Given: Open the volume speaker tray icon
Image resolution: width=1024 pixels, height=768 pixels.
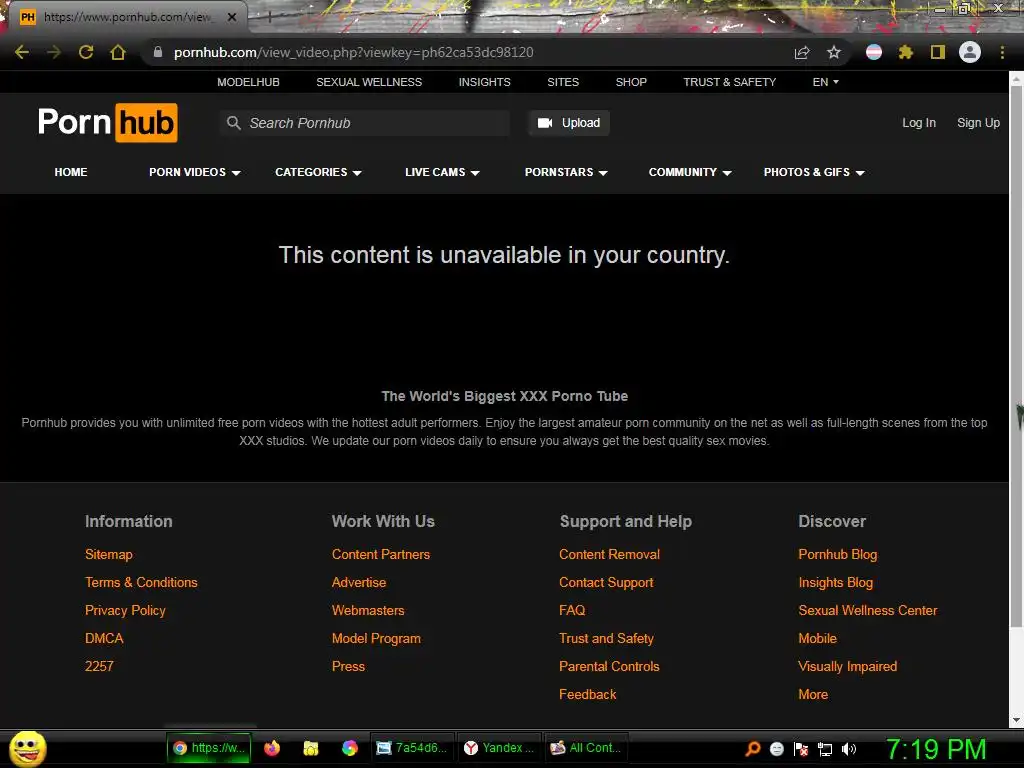Looking at the screenshot, I should point(849,749).
